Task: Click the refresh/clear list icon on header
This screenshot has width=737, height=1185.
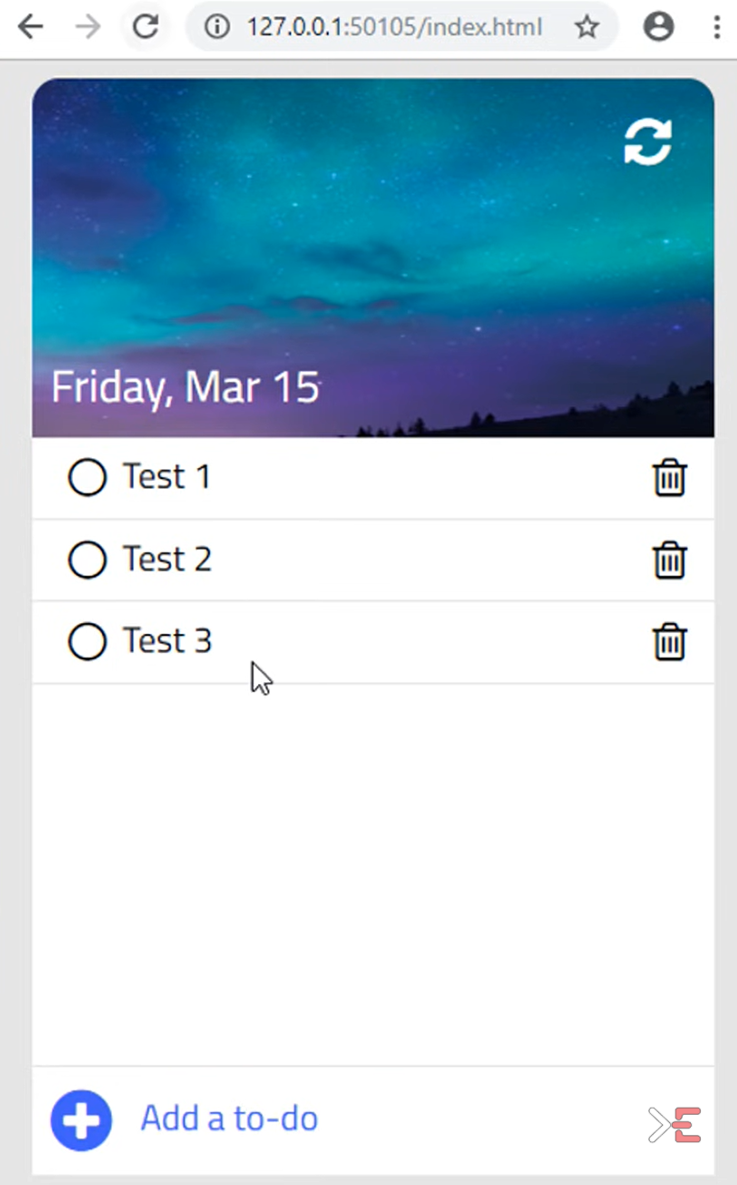Action: pyautogui.click(x=648, y=142)
